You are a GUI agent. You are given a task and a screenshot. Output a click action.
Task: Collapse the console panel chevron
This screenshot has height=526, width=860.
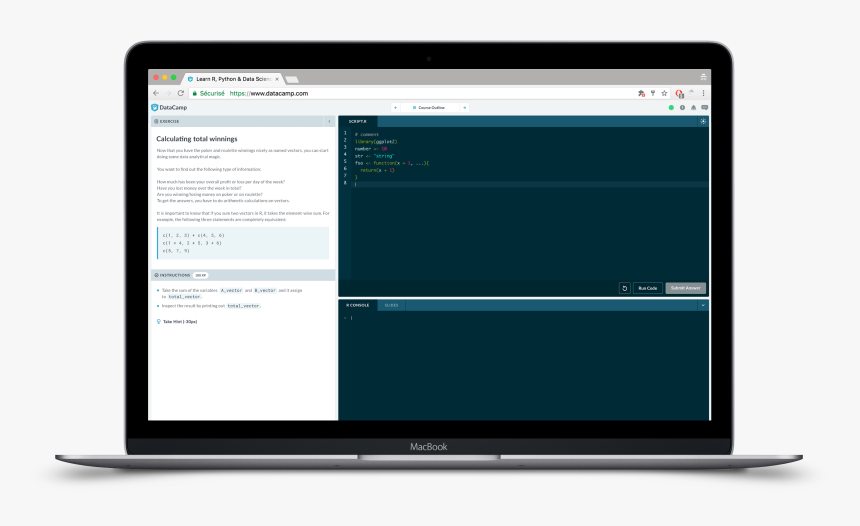tap(703, 305)
